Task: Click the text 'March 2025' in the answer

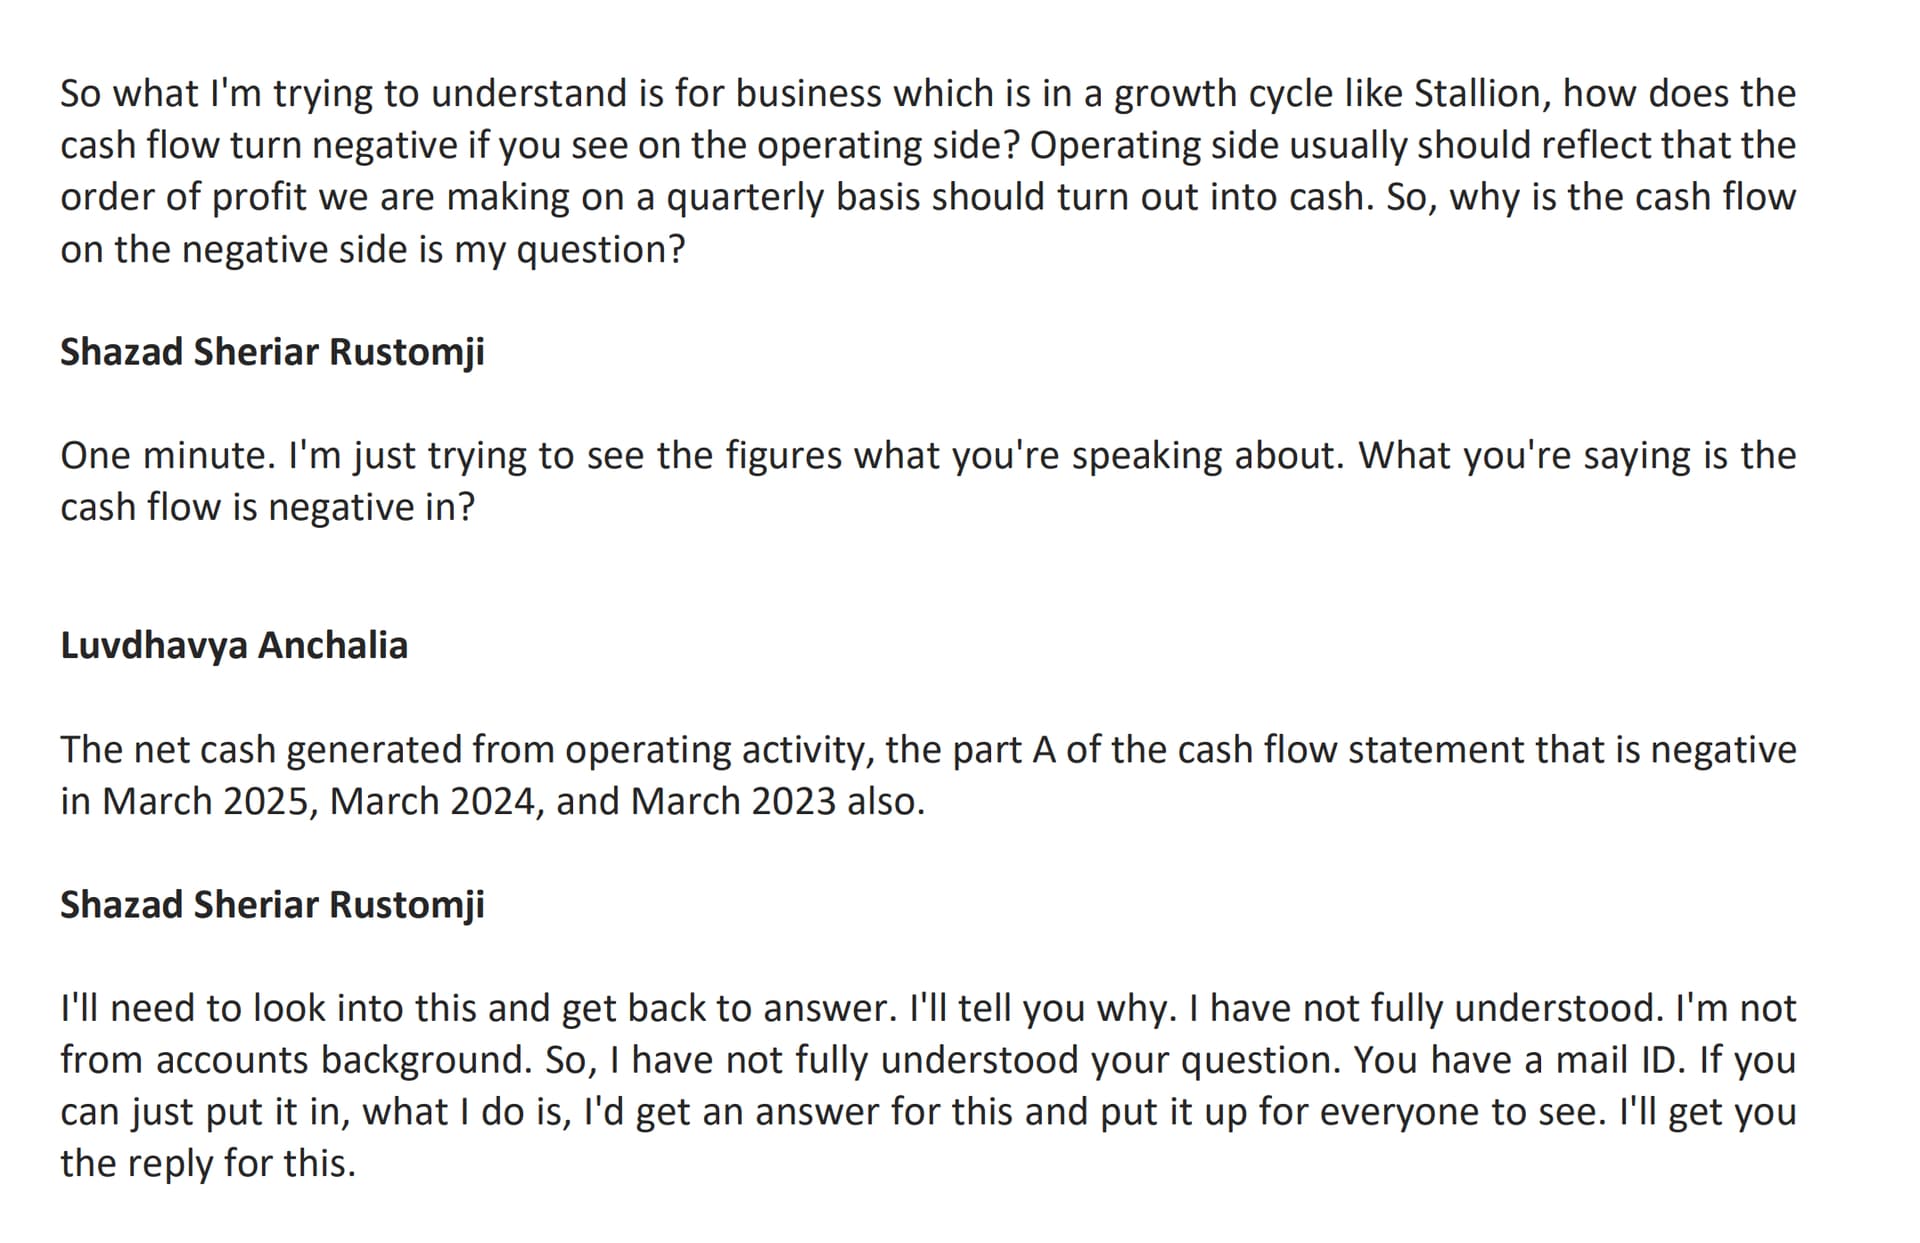Action: (x=207, y=801)
